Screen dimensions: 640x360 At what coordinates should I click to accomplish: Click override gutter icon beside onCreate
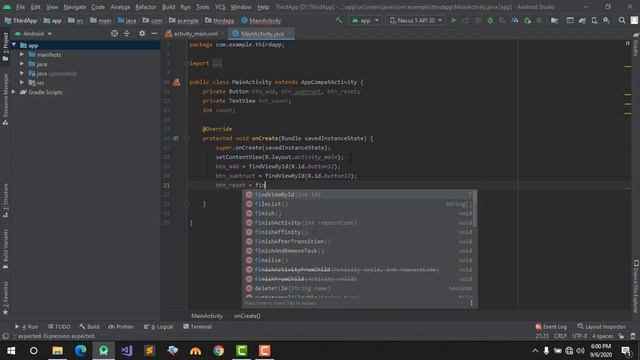(x=176, y=138)
